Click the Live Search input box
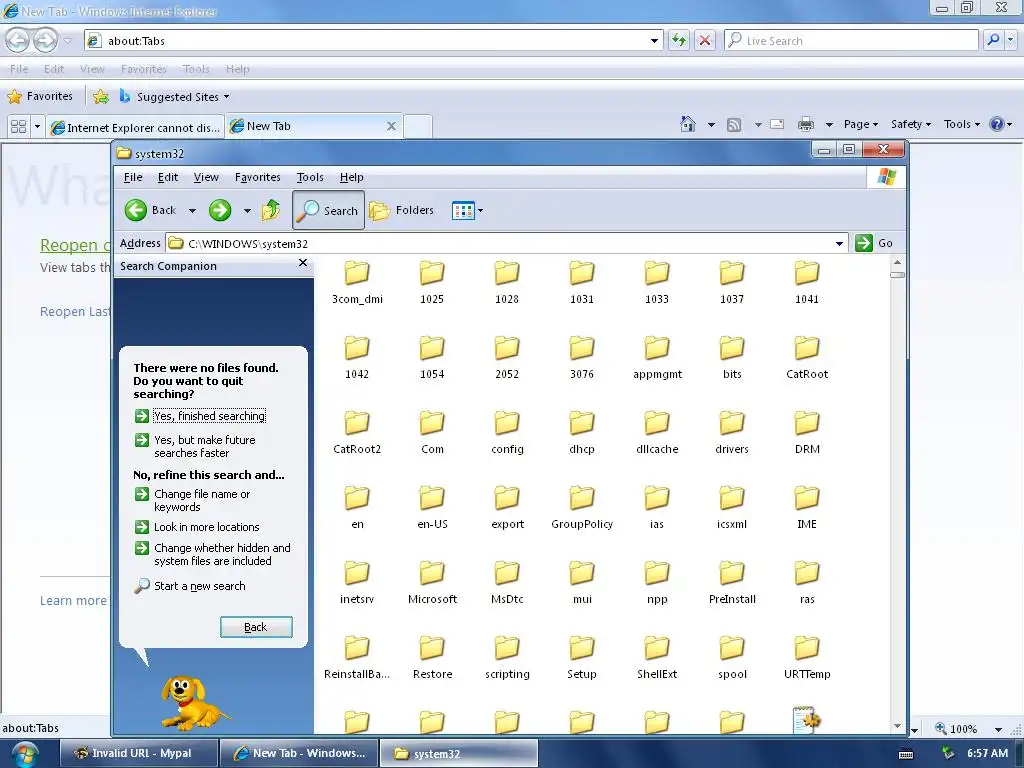This screenshot has width=1024, height=768. click(852, 40)
